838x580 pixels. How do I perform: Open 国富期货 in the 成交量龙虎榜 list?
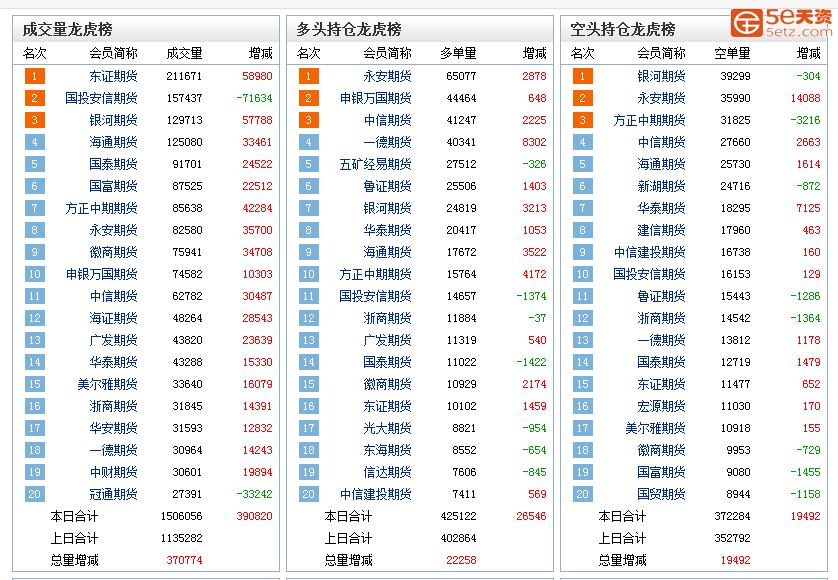pyautogui.click(x=113, y=186)
